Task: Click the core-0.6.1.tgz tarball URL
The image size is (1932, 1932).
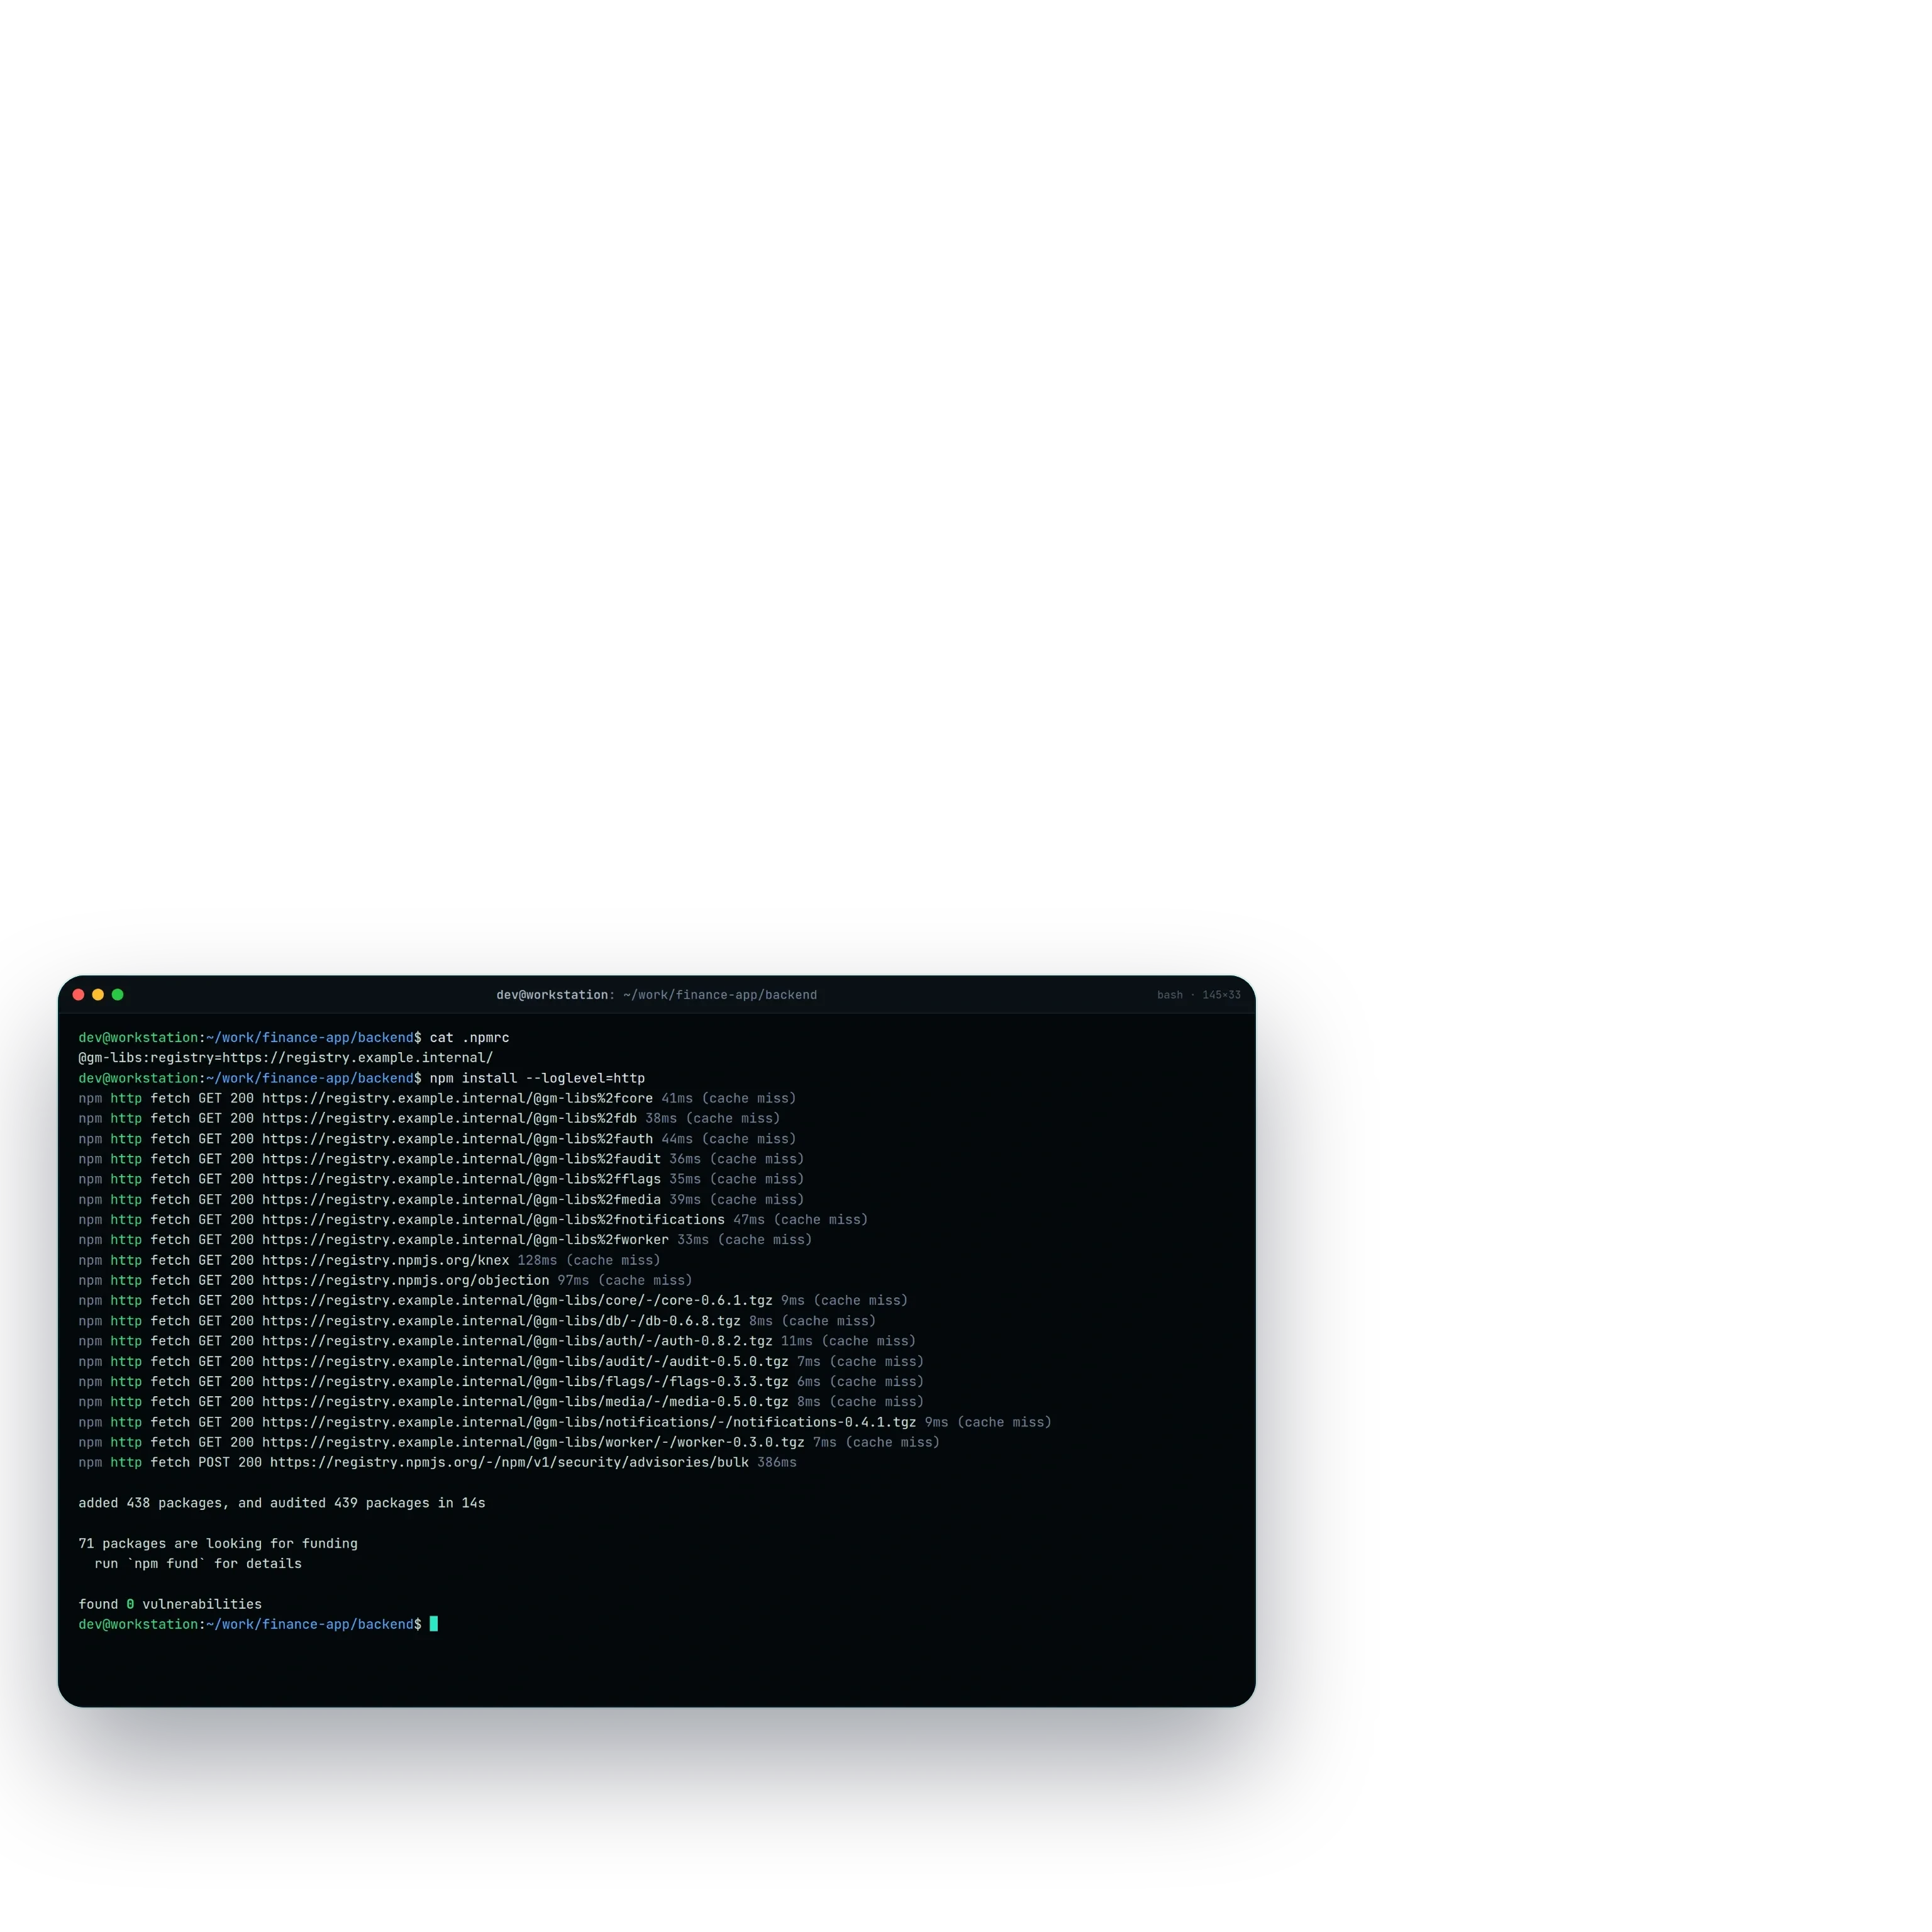Action: coord(517,1301)
